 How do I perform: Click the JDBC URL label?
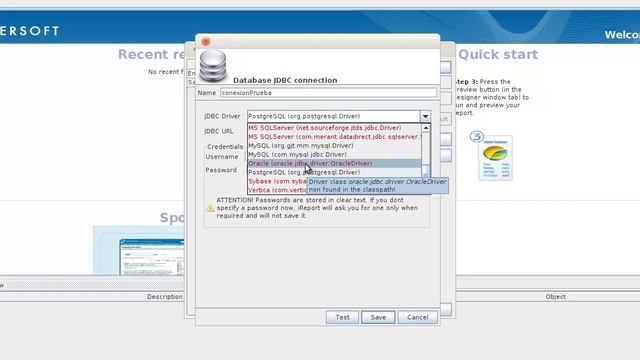219,131
